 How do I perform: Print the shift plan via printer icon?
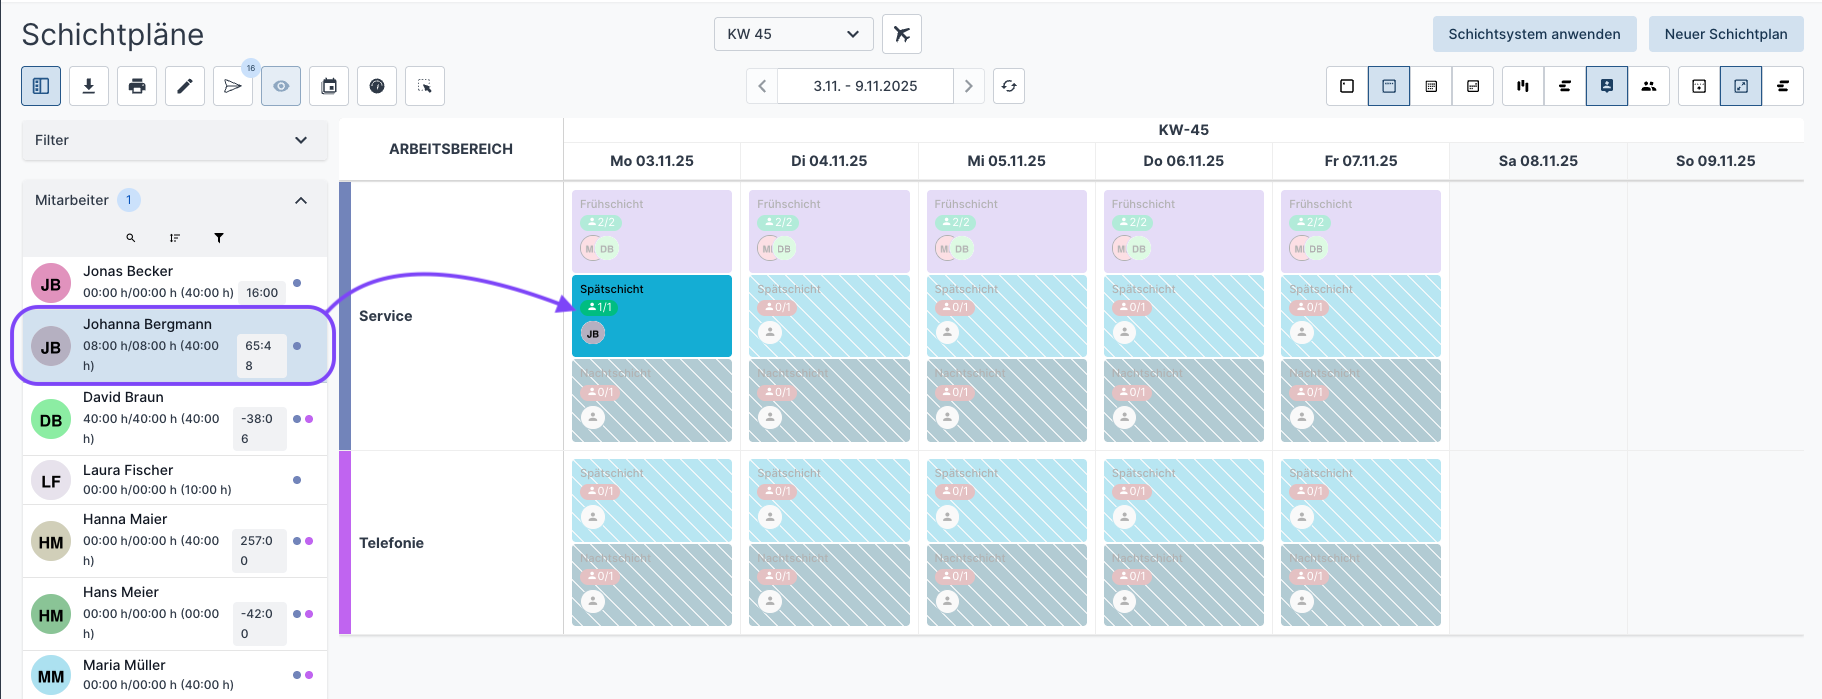pyautogui.click(x=137, y=86)
